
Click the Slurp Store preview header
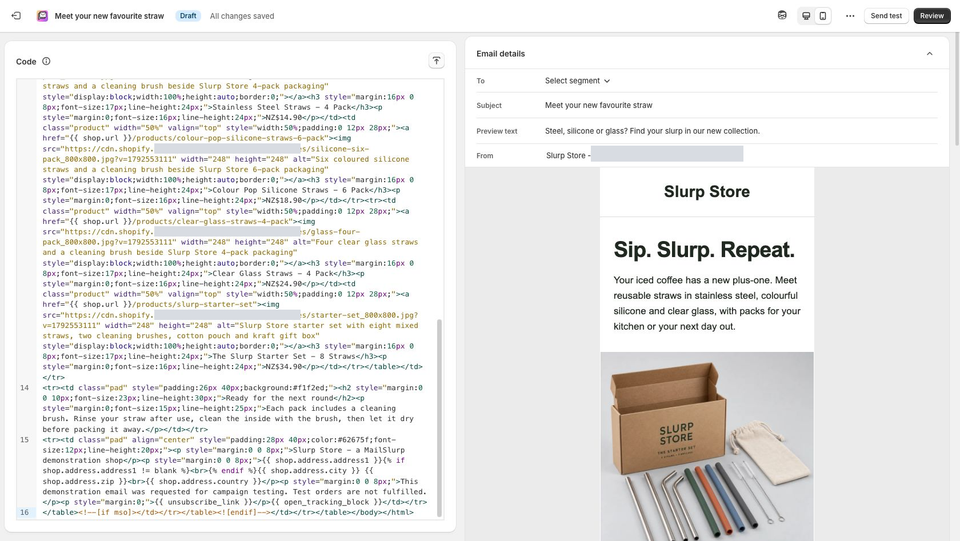point(707,192)
